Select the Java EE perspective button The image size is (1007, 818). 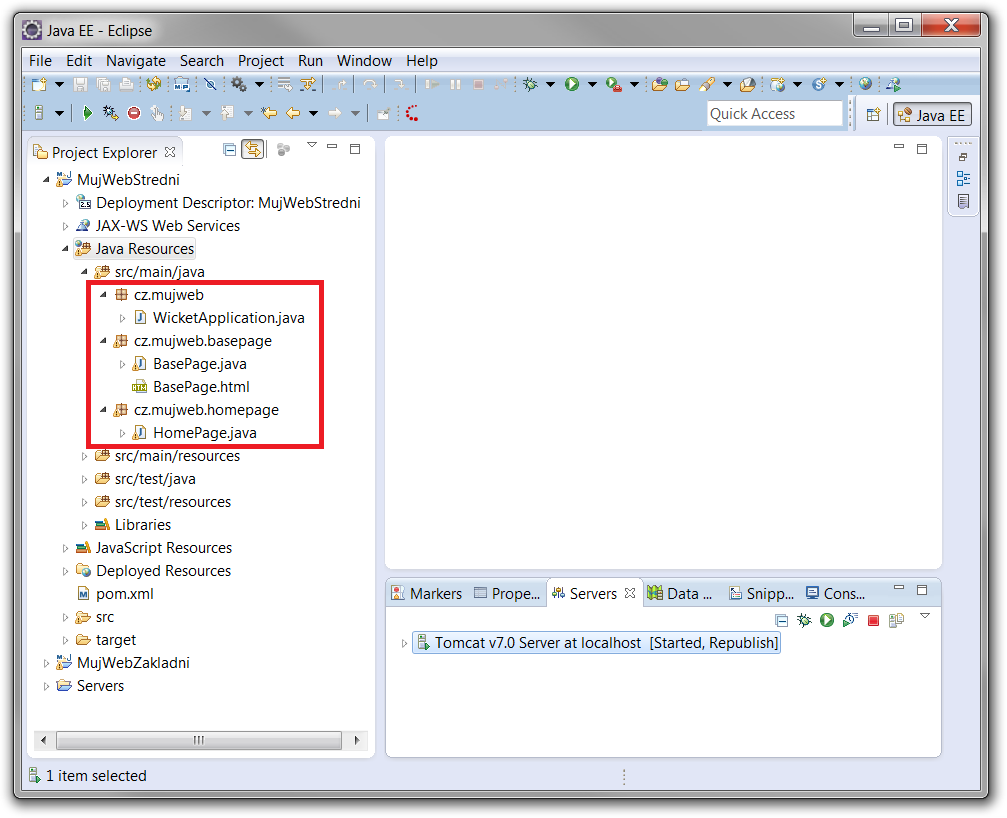[931, 115]
